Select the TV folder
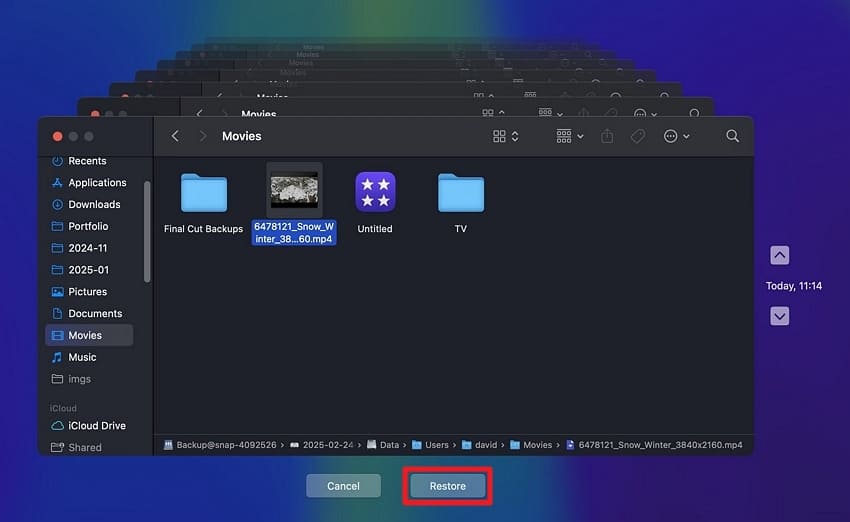The image size is (850, 522). pos(461,193)
